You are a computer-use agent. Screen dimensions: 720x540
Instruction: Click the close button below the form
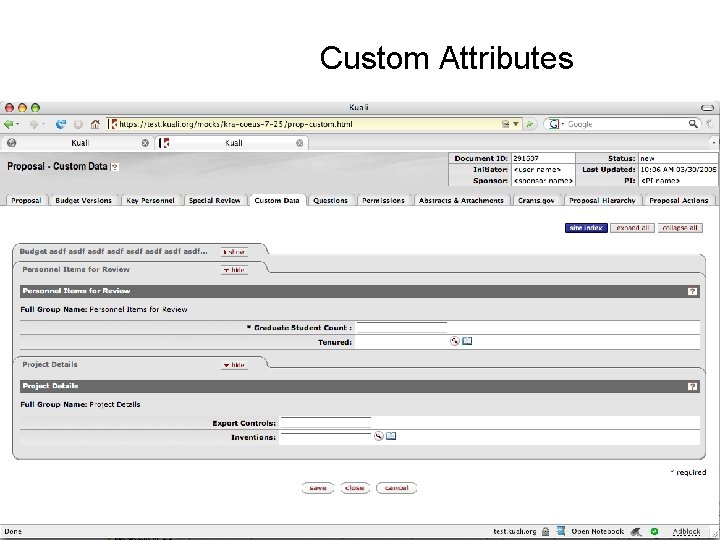(354, 488)
